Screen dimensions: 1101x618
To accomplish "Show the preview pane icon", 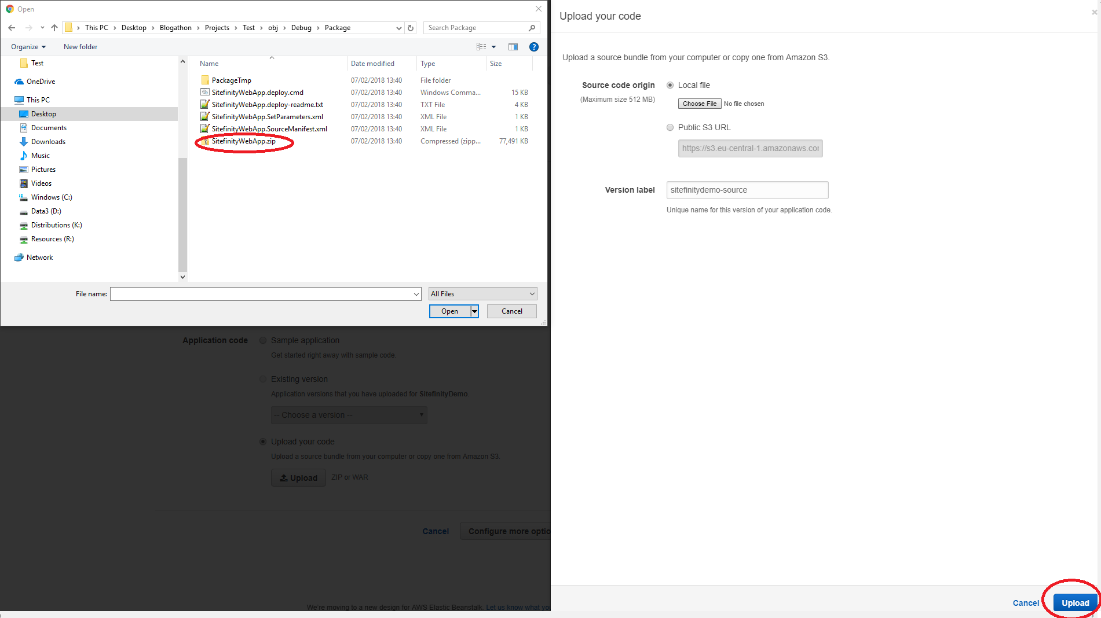I will pos(513,46).
